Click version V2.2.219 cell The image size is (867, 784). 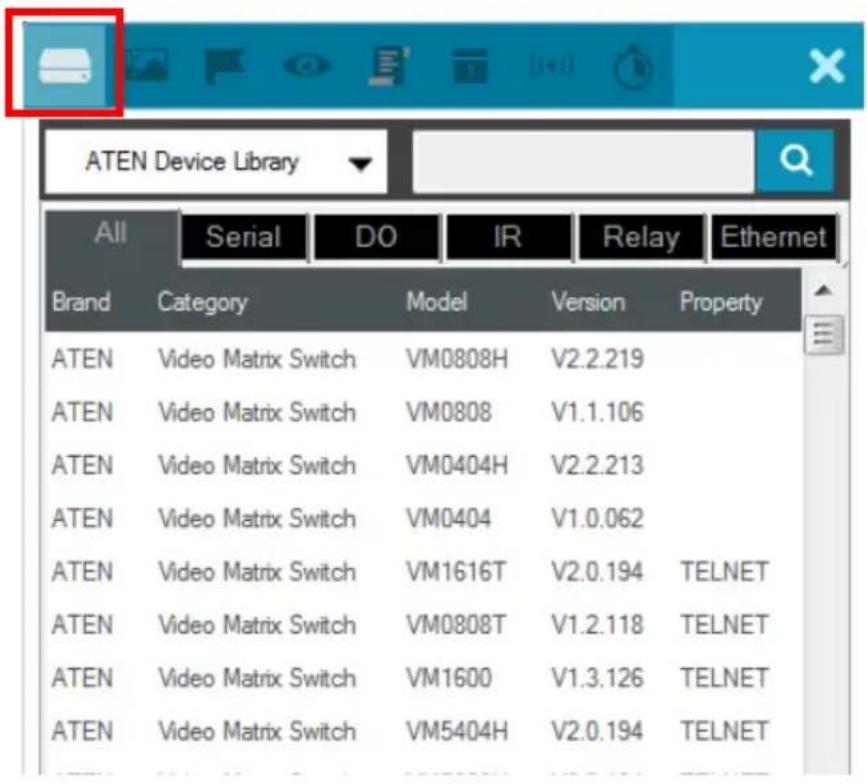(598, 359)
